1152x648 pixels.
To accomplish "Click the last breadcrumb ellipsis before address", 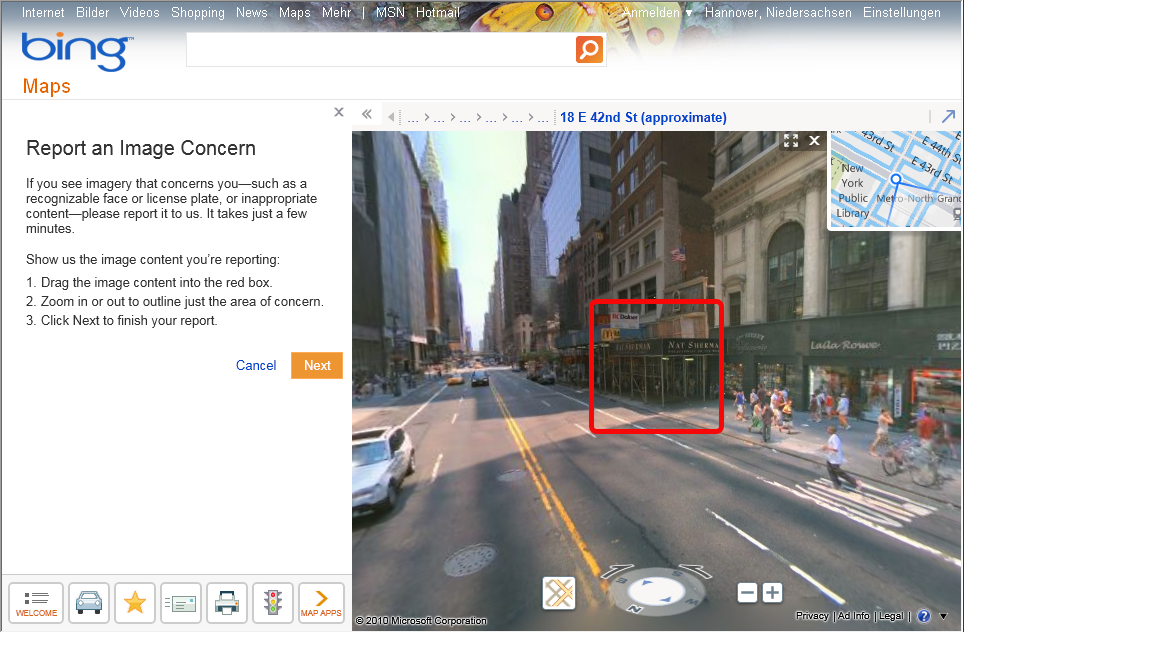I will [x=542, y=118].
